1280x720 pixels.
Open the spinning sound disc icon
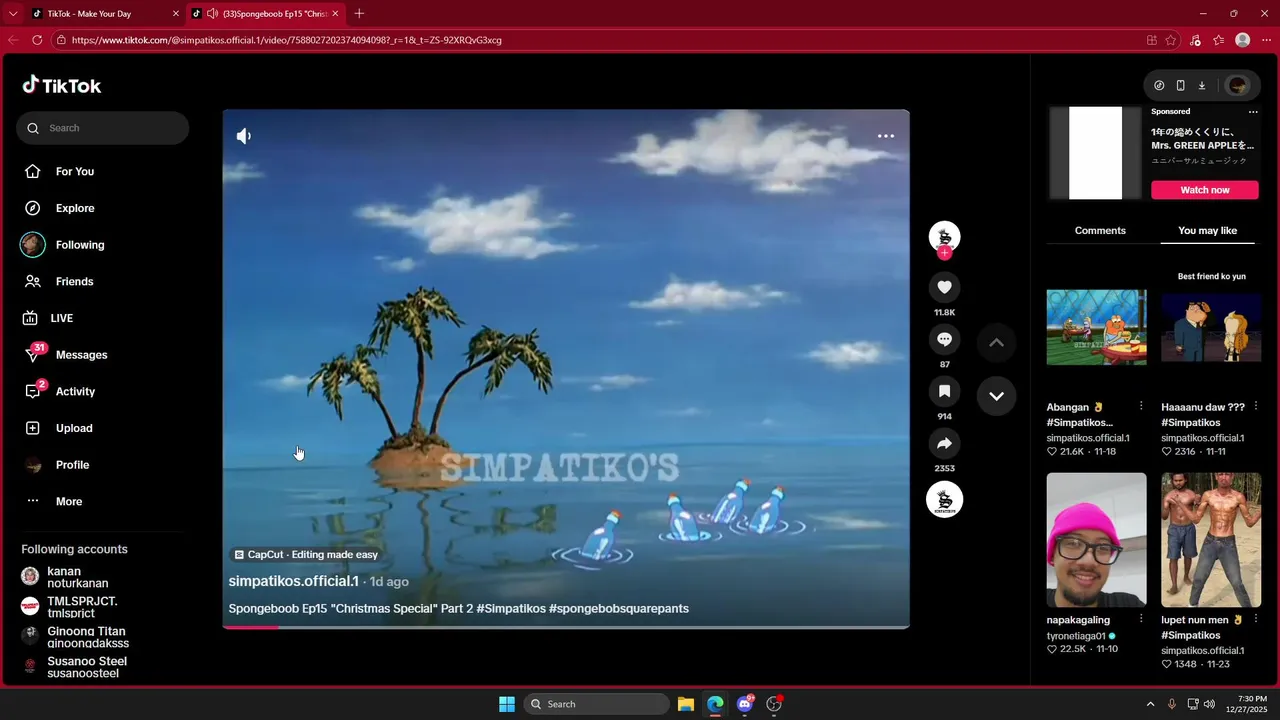(944, 499)
